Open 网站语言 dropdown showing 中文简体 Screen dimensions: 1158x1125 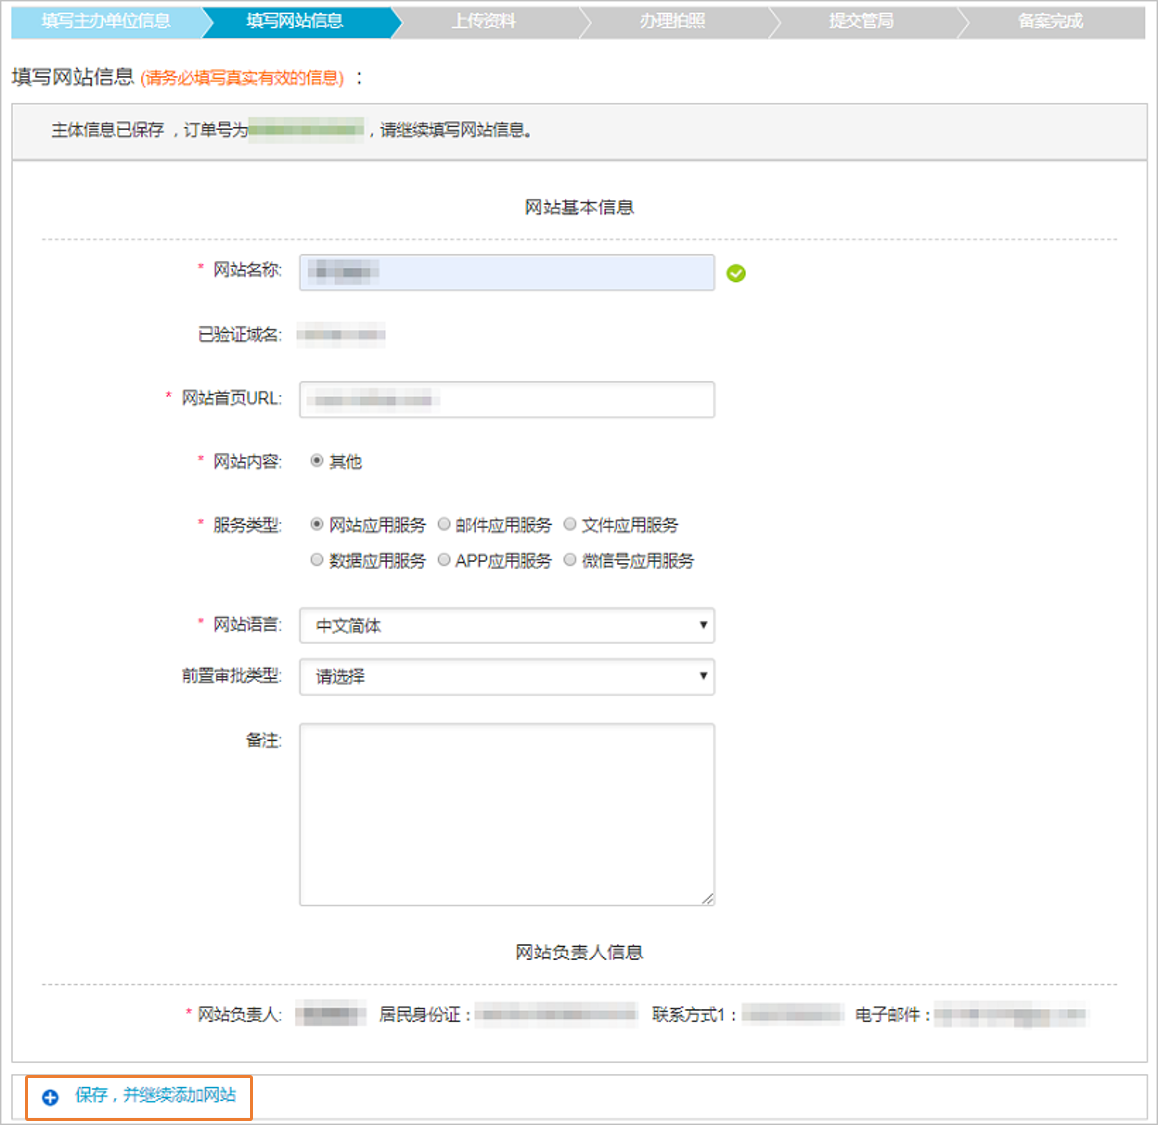coord(506,625)
